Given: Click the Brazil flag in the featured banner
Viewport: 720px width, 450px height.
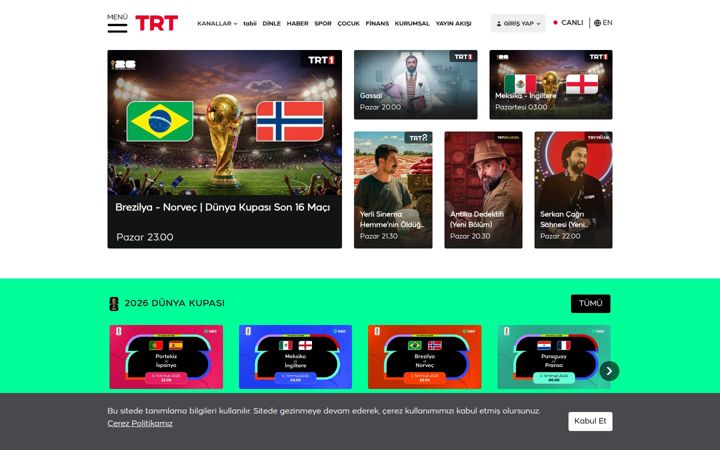Looking at the screenshot, I should point(160,121).
